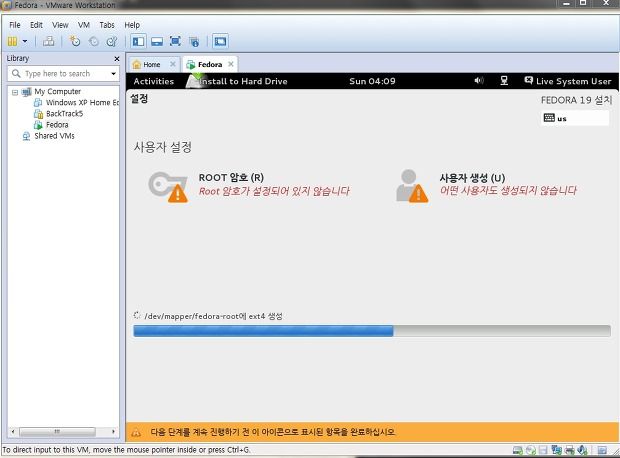Click the hard disk status icon
620x458 pixels.
517,450
